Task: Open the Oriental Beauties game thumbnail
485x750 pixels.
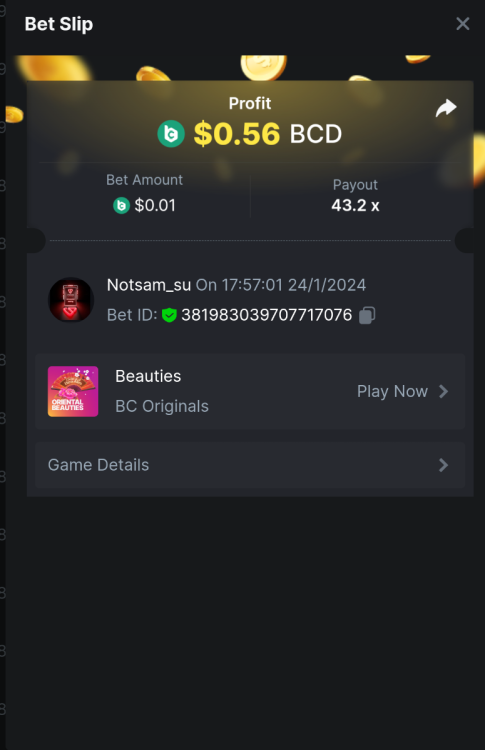Action: (x=73, y=391)
